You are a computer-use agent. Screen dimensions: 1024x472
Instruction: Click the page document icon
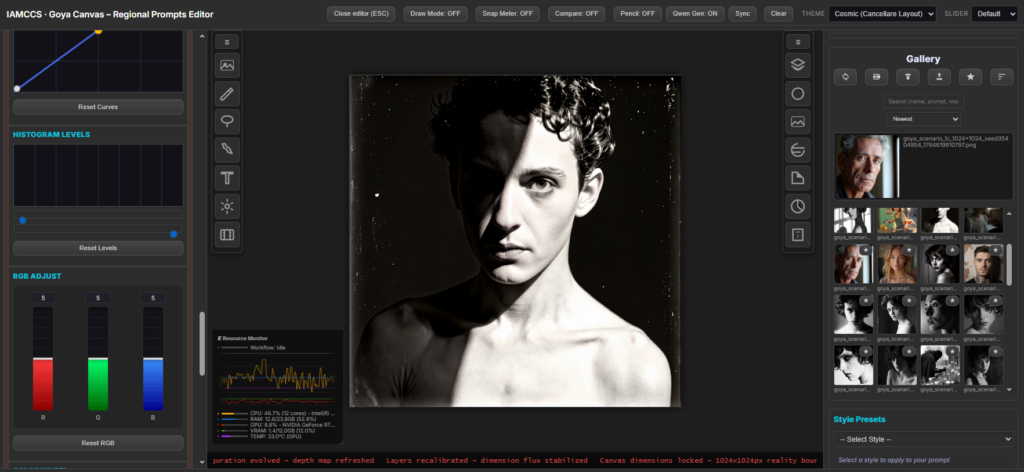pyautogui.click(x=797, y=178)
